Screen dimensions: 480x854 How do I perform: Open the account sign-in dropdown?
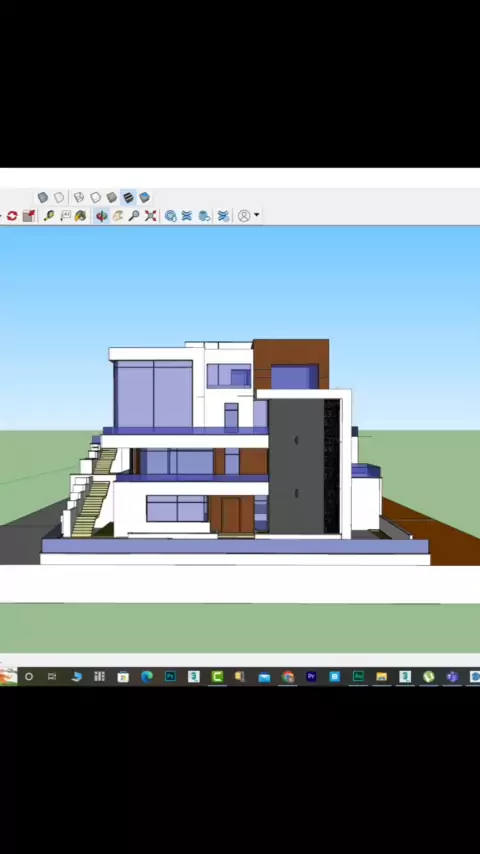249,216
